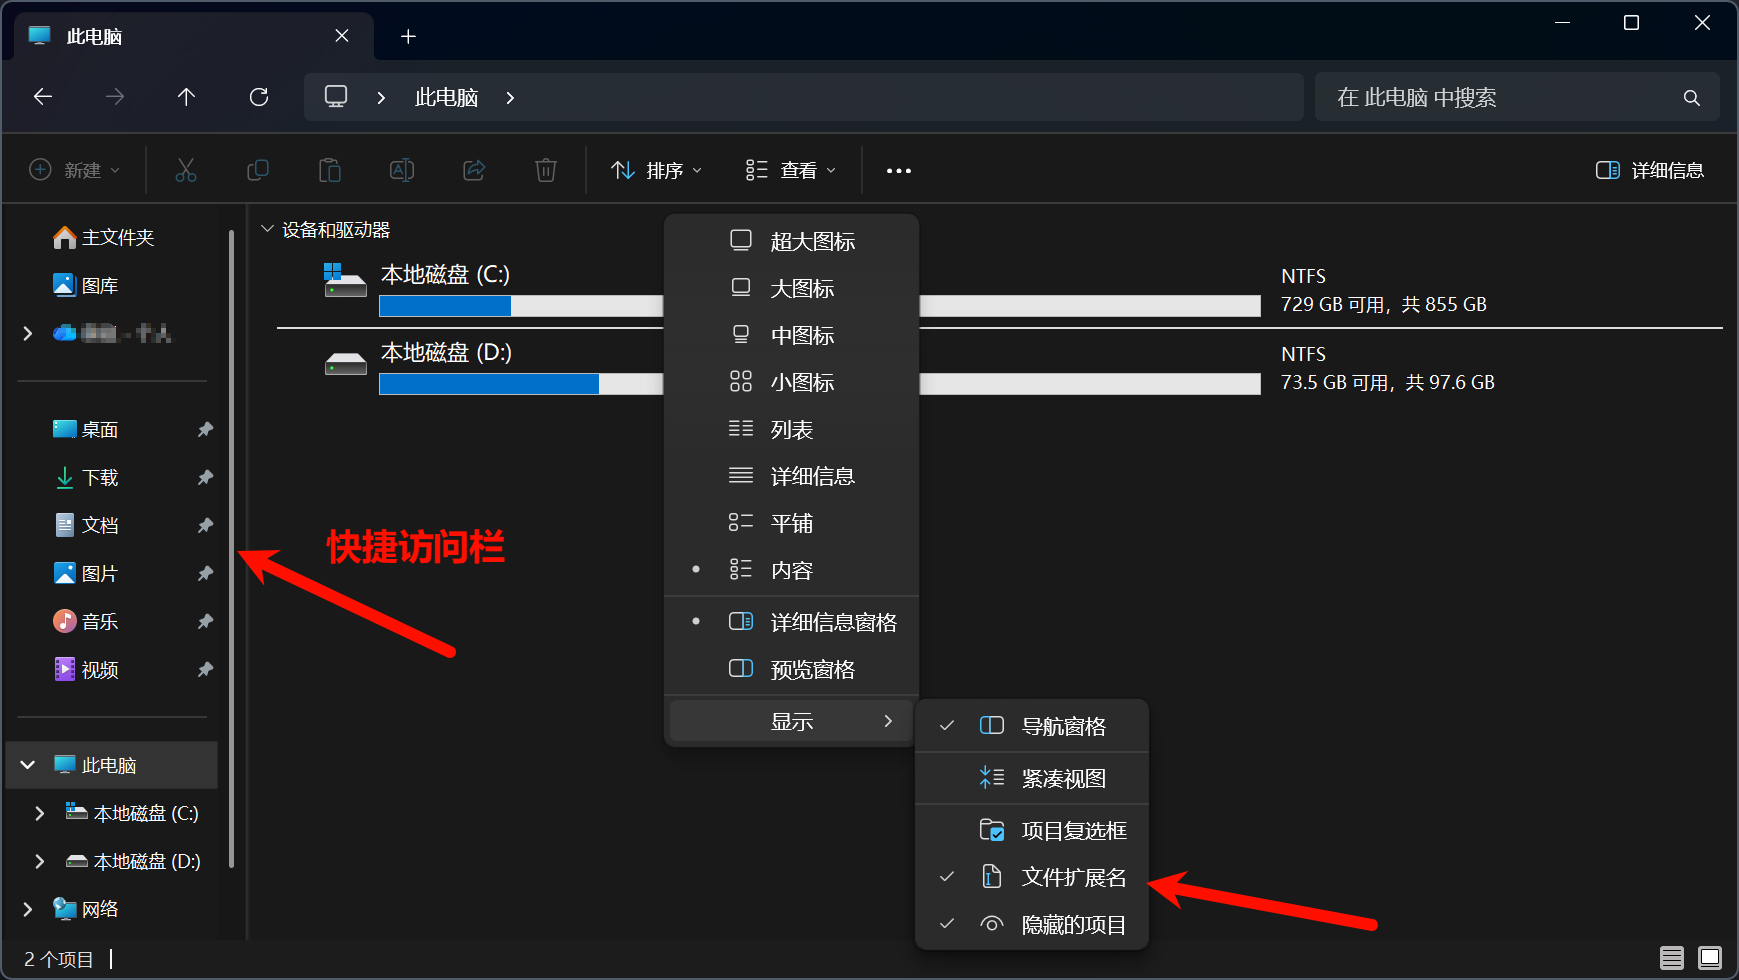Click the Delete trash can icon

[545, 170]
